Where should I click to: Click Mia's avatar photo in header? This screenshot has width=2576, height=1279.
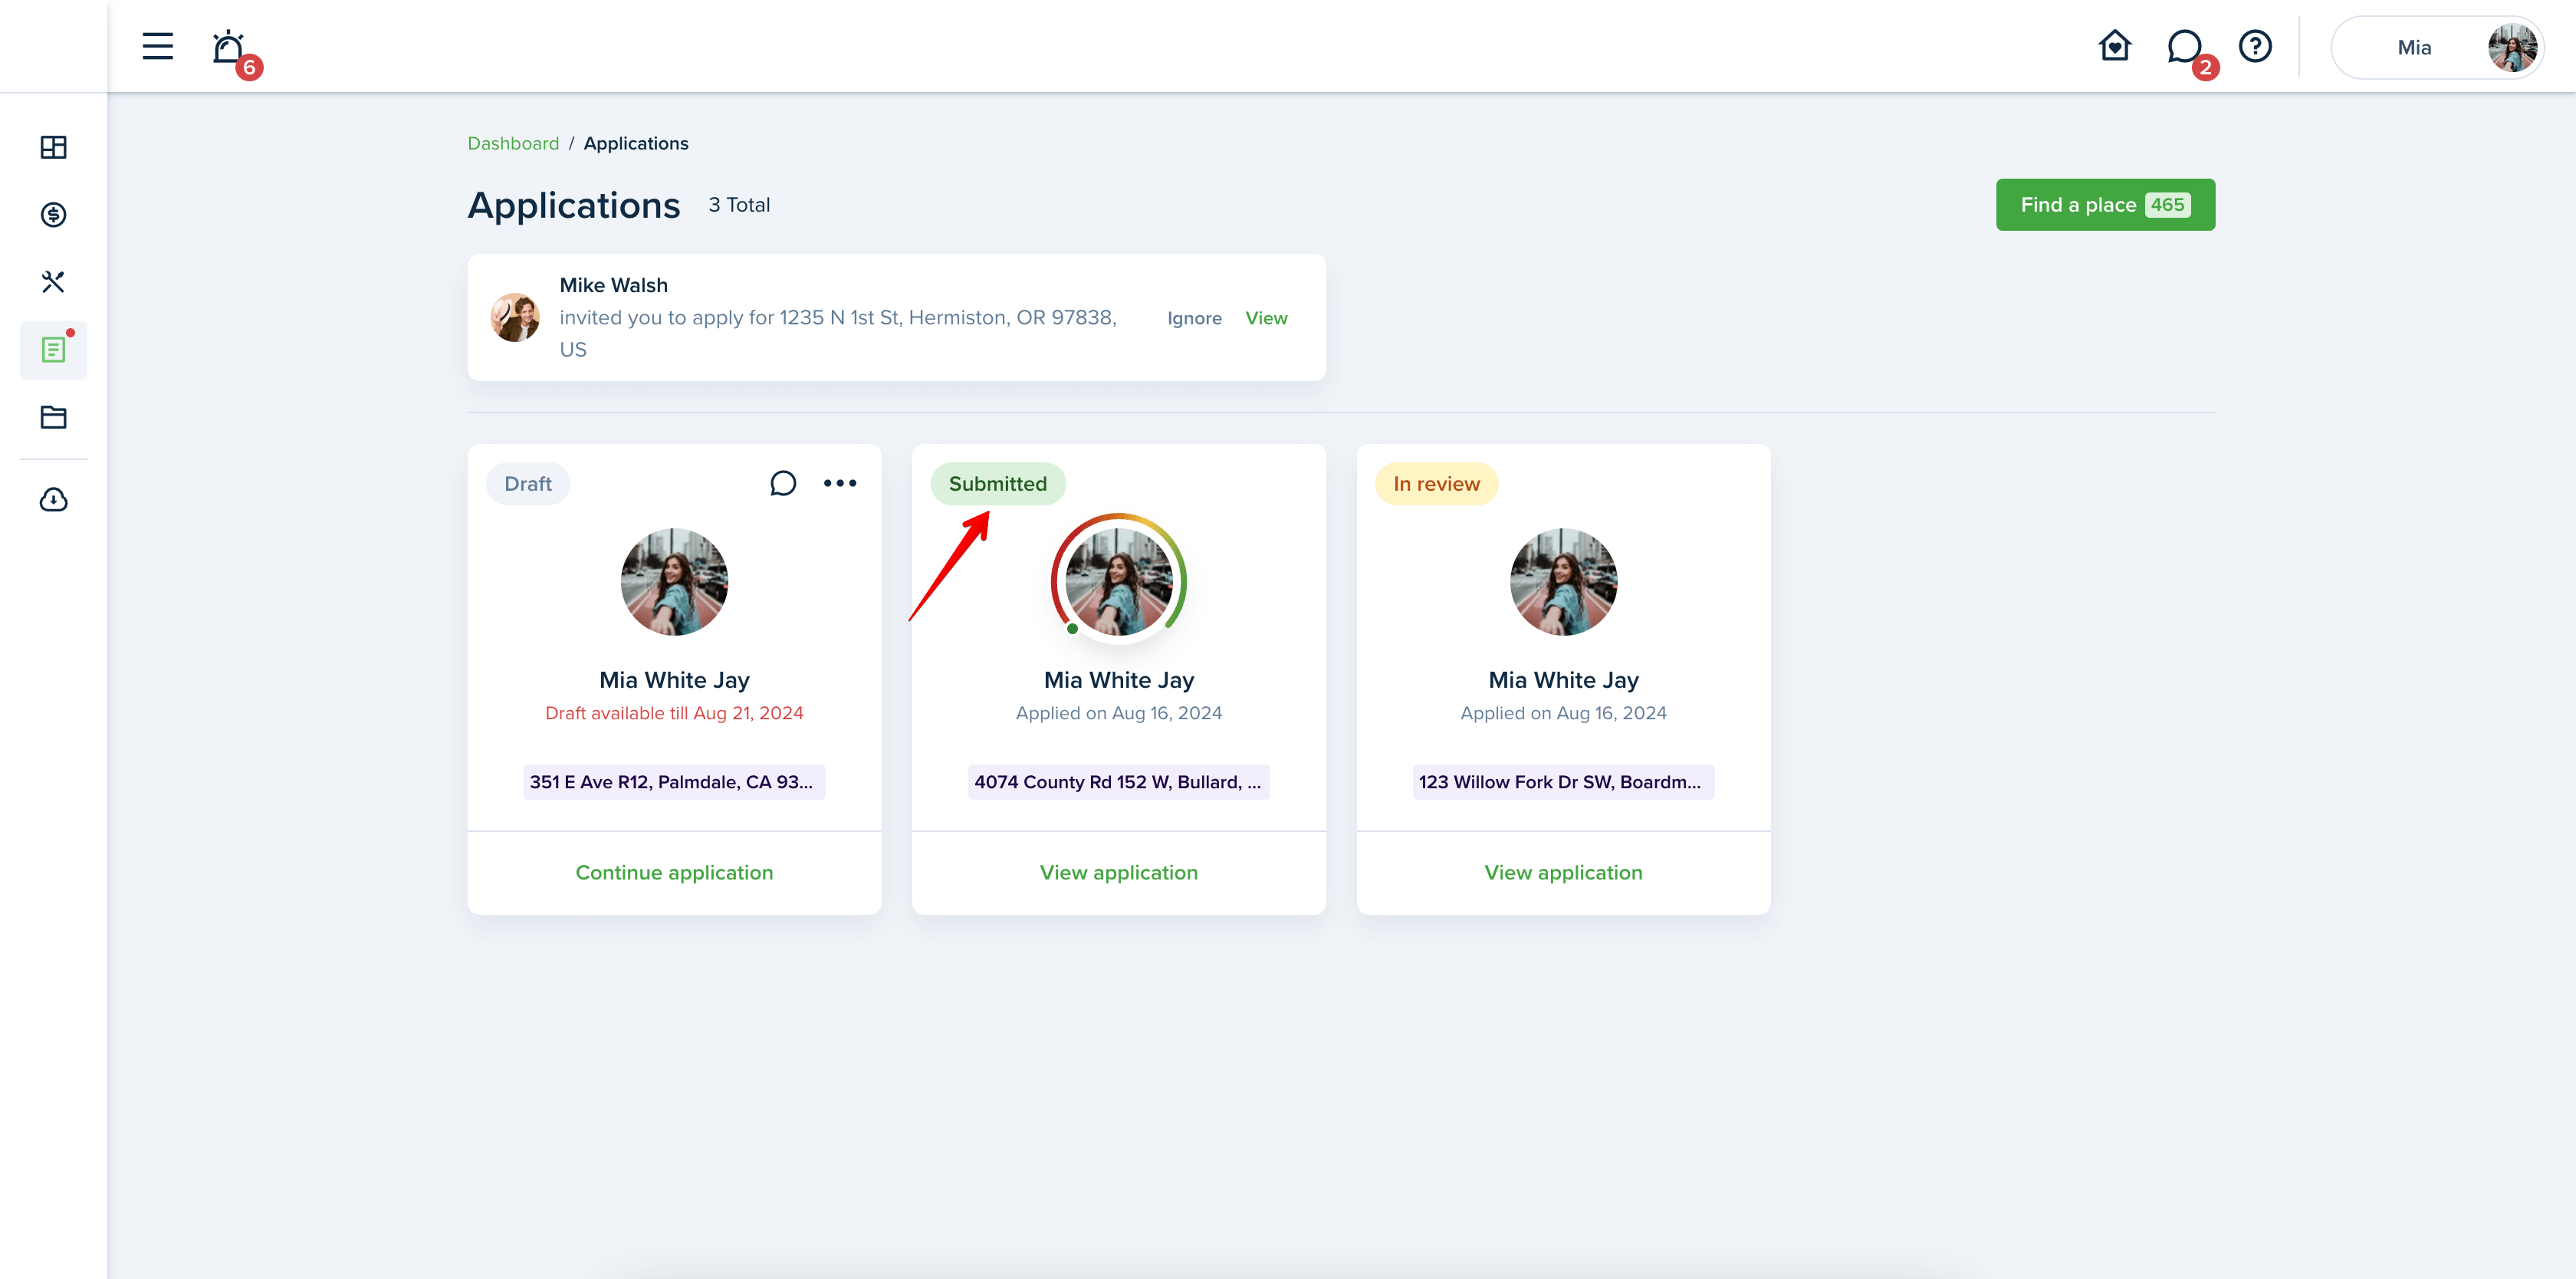[2512, 47]
